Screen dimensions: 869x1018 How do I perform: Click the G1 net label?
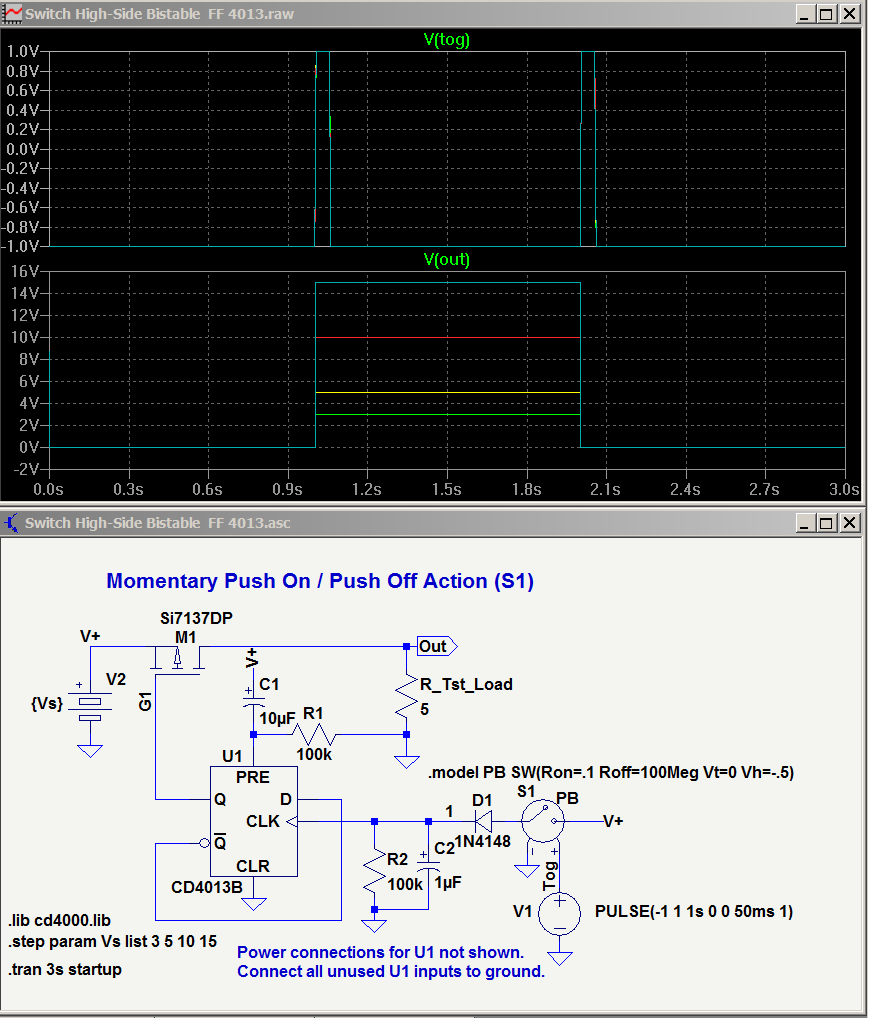(x=145, y=701)
